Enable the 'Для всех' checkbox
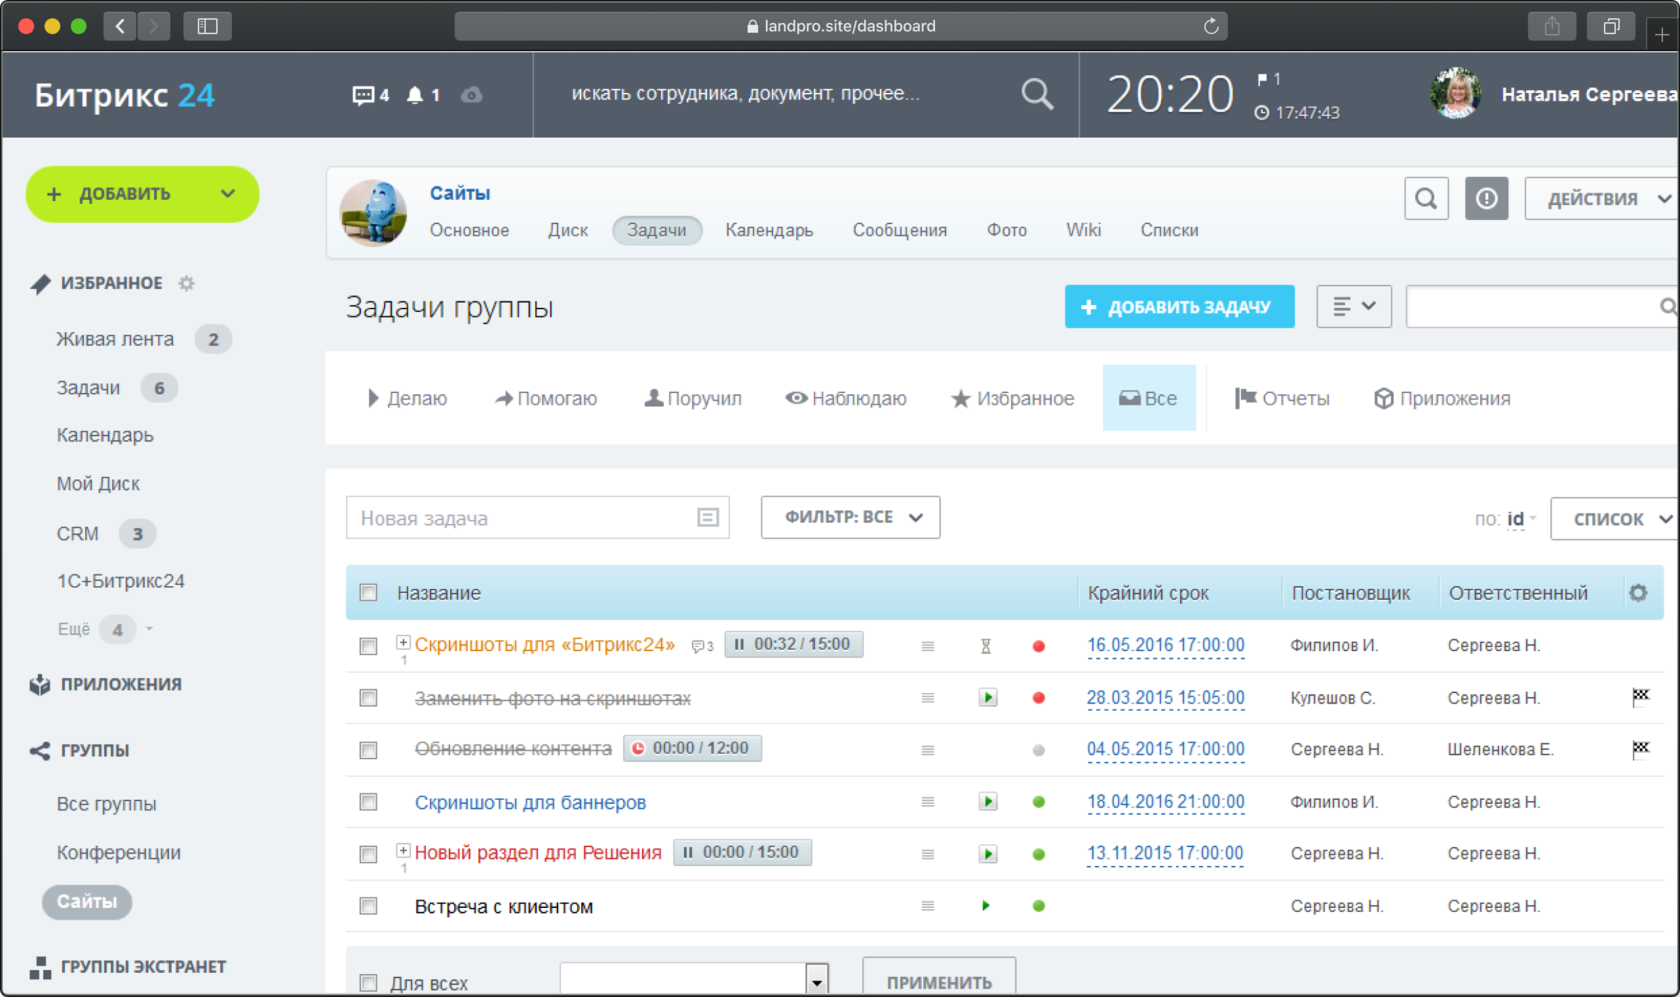The height and width of the screenshot is (997, 1680). click(369, 983)
